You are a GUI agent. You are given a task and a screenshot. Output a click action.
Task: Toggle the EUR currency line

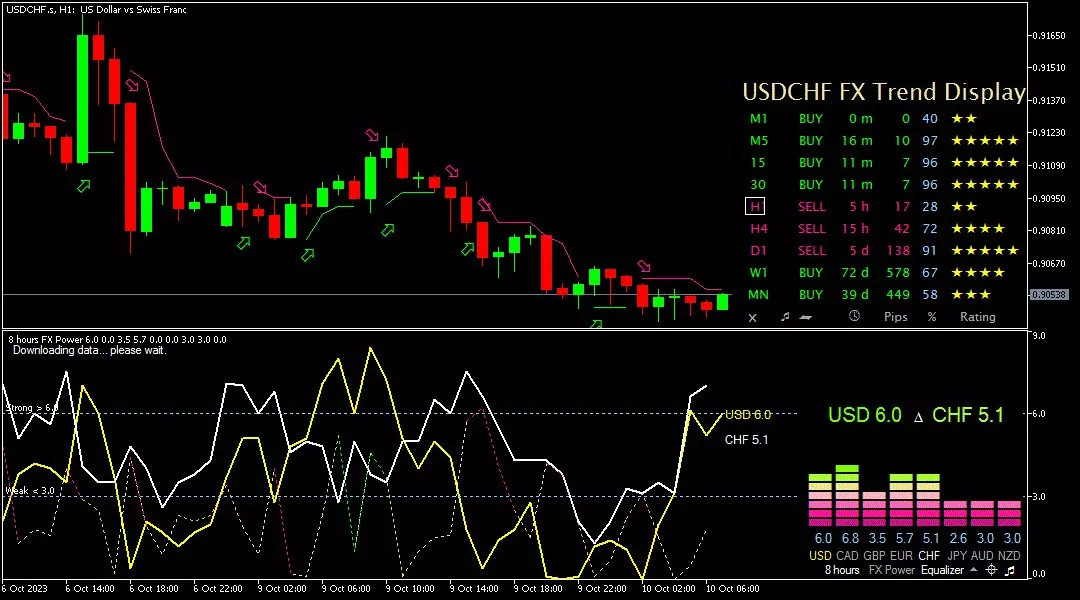click(901, 556)
